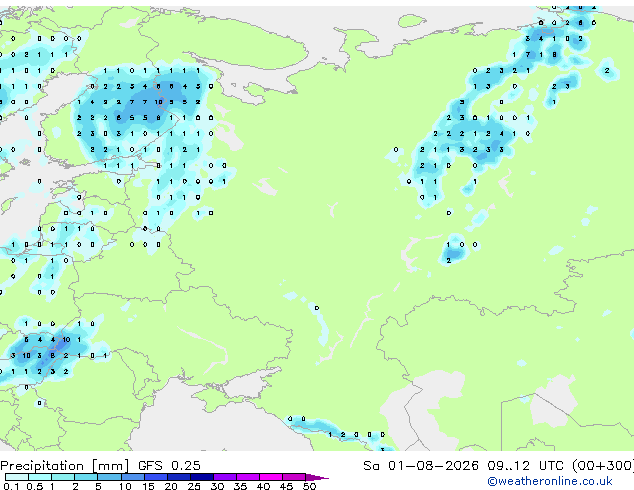Click the "20" legend scale value
The height and width of the screenshot is (490, 634).
point(171,486)
